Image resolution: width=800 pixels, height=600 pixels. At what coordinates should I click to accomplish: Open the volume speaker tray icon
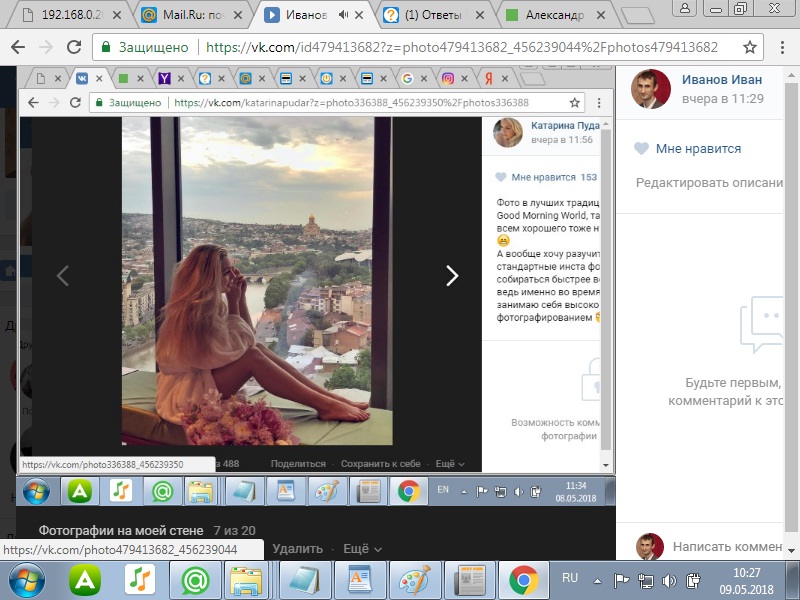(669, 581)
